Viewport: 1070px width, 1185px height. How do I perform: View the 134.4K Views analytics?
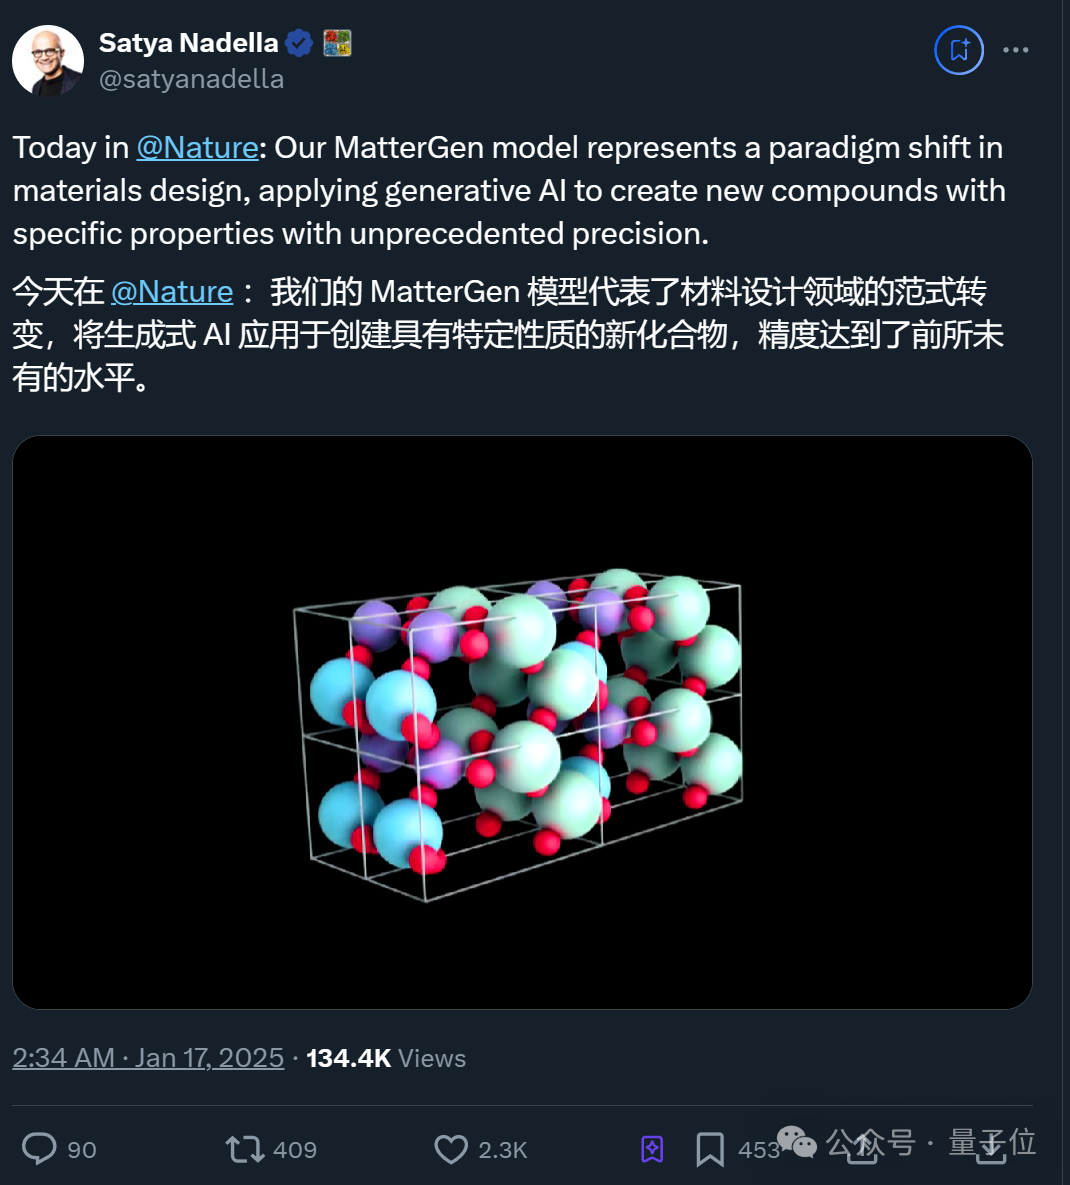click(386, 1058)
